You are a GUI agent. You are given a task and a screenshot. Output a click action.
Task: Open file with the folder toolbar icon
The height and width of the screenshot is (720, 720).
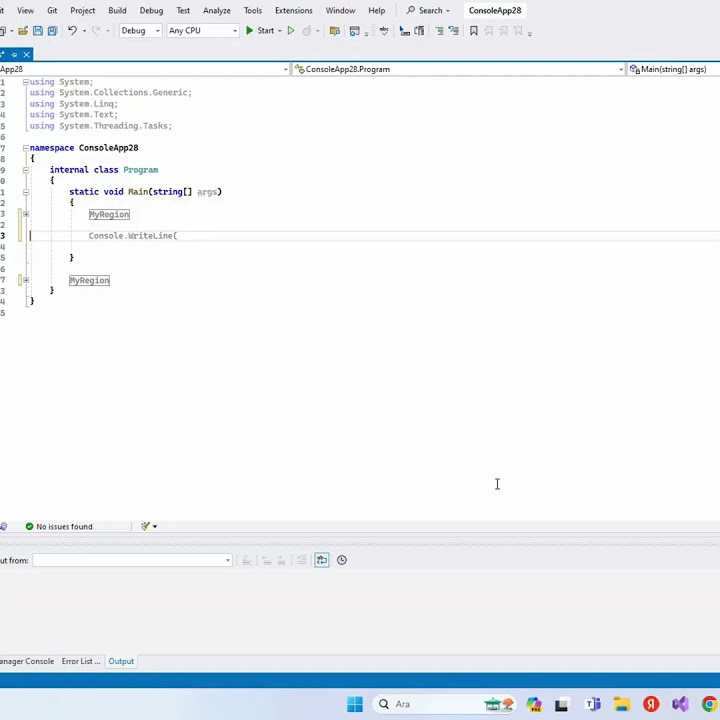tap(23, 31)
